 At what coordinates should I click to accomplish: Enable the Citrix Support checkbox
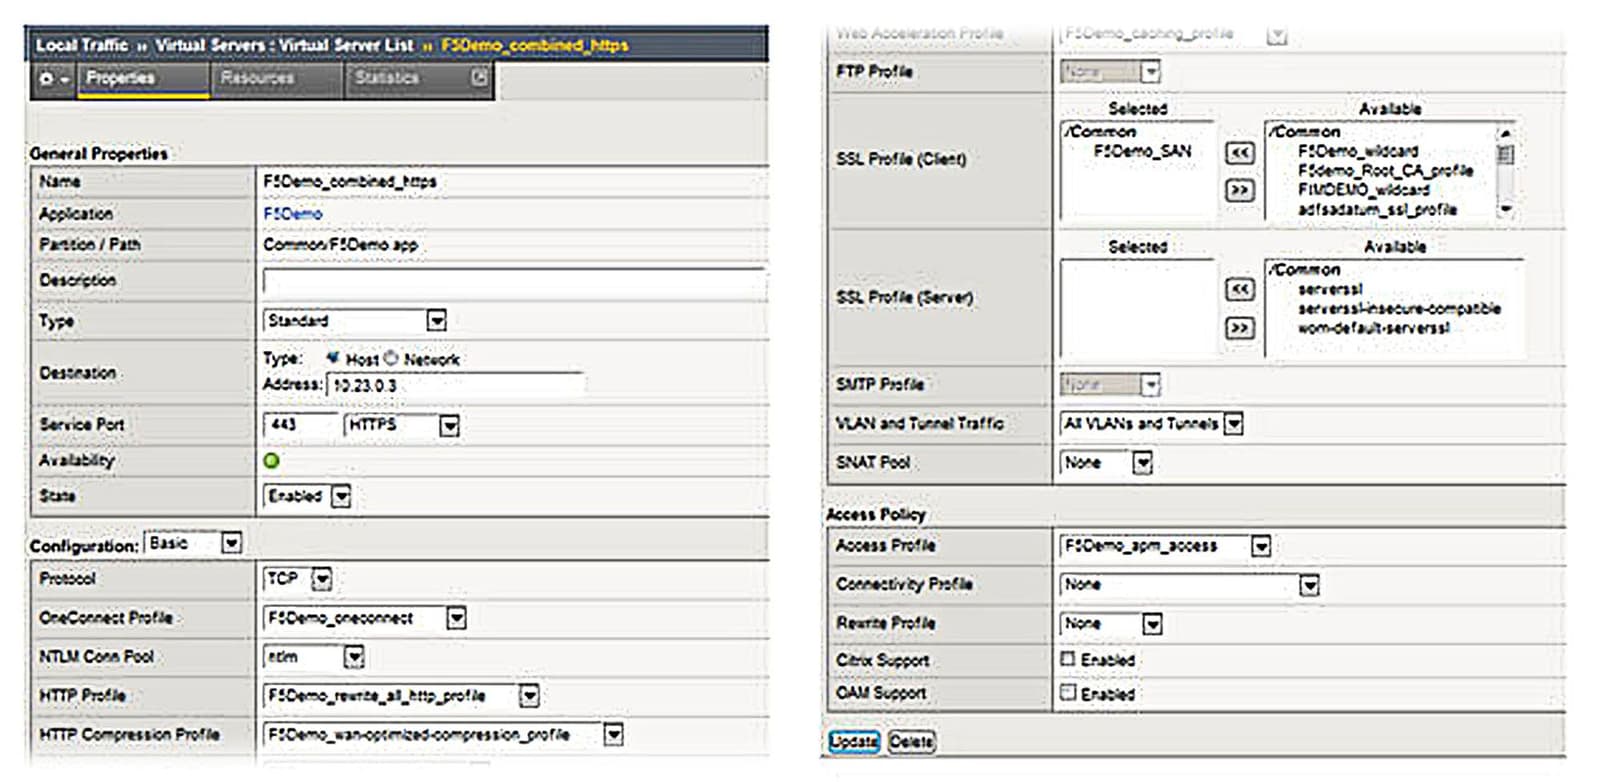[1068, 659]
